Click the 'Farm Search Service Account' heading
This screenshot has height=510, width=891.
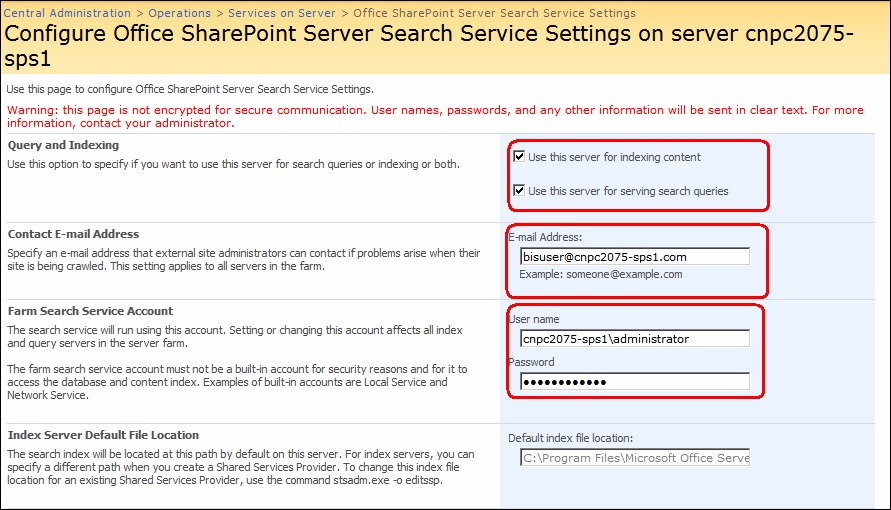90,311
